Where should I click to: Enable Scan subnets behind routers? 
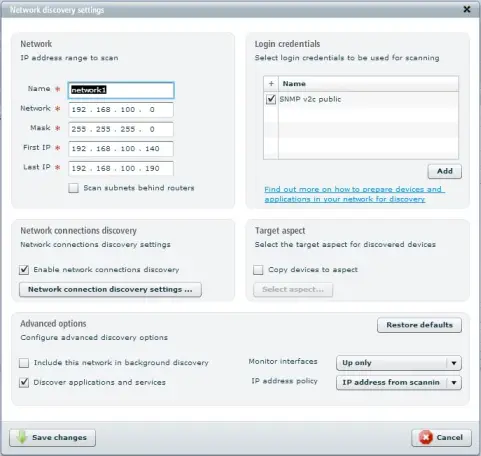(x=73, y=188)
